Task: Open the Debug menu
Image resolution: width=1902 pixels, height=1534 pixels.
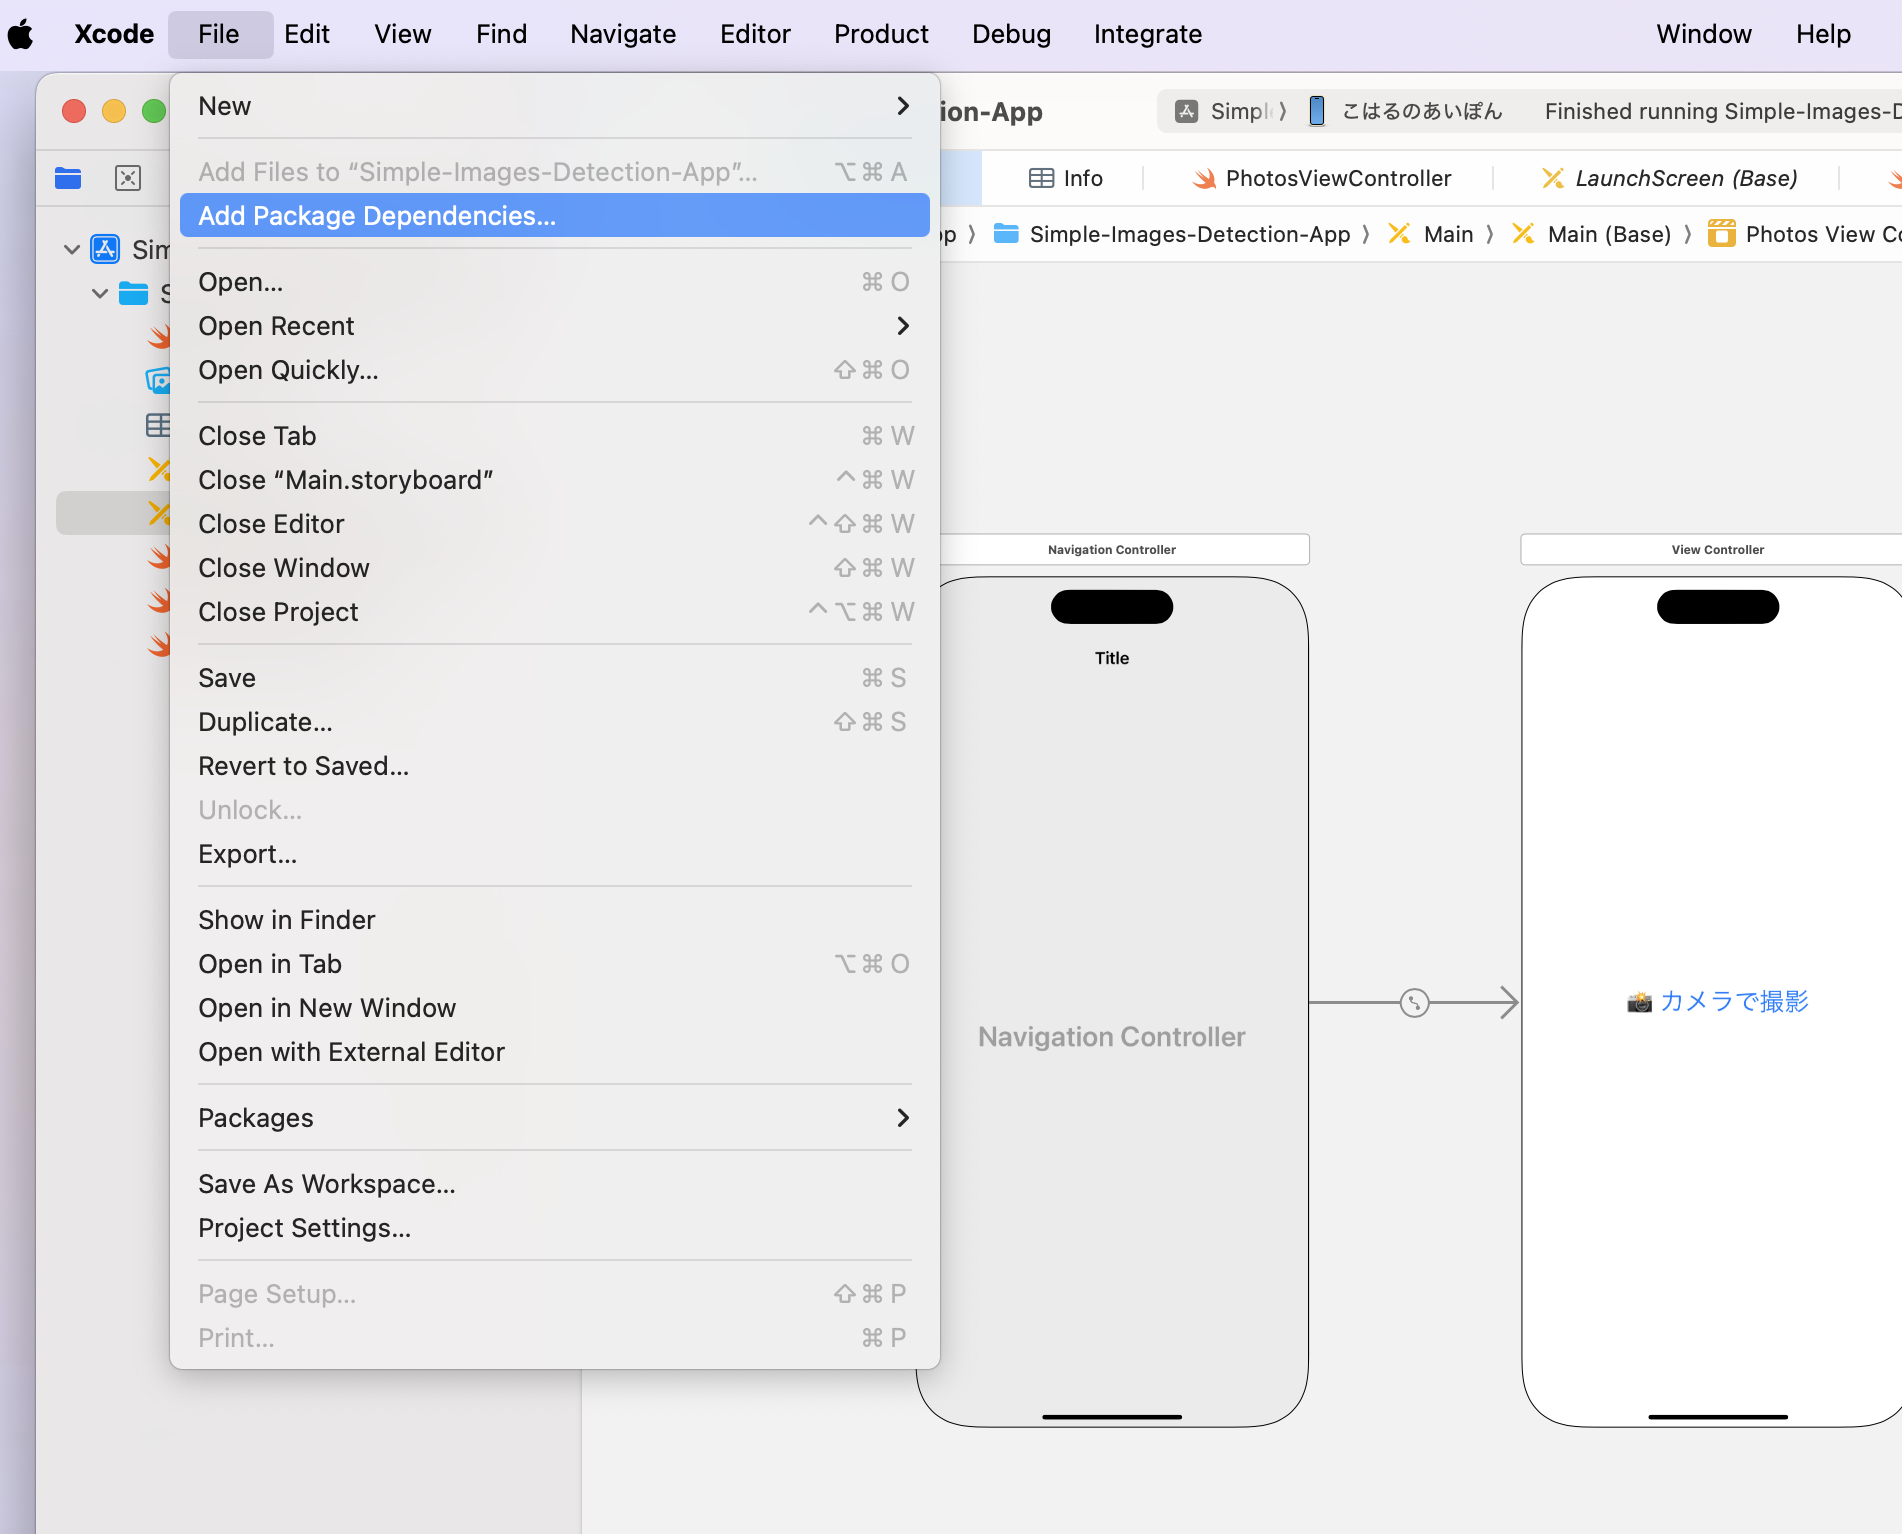Action: click(x=1011, y=34)
